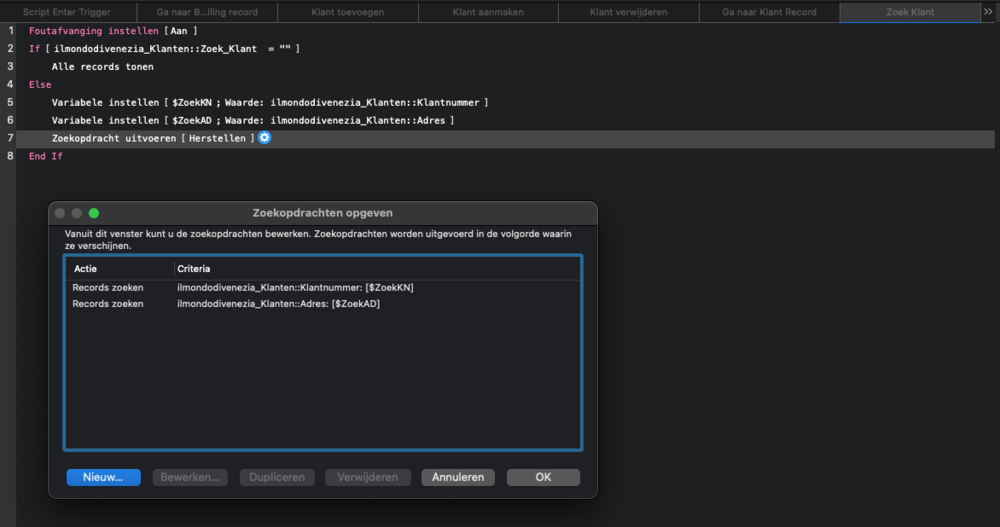Confirm the dialog with OK
1000x527 pixels.
click(x=543, y=478)
